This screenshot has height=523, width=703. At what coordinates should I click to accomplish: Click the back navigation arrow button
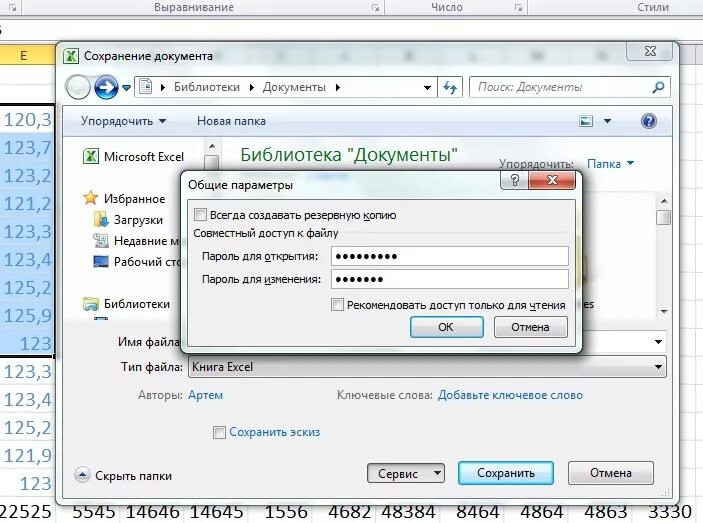[x=78, y=87]
